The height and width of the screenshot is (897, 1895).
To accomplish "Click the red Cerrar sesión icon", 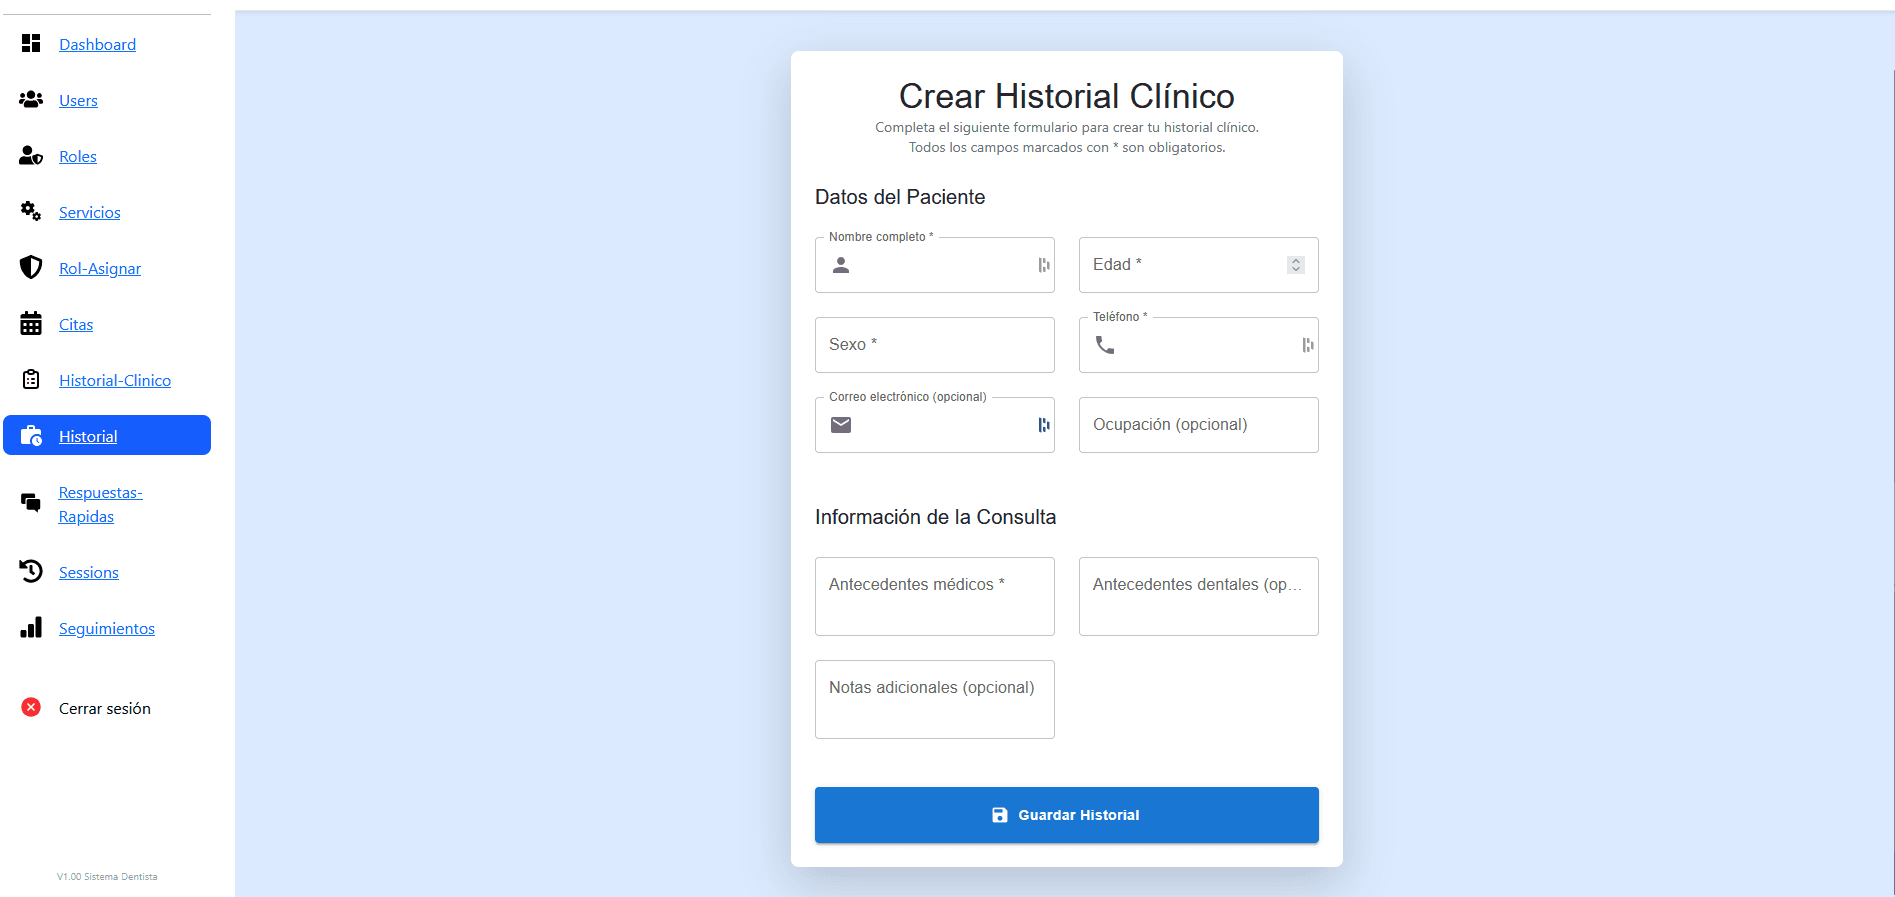I will [x=31, y=707].
